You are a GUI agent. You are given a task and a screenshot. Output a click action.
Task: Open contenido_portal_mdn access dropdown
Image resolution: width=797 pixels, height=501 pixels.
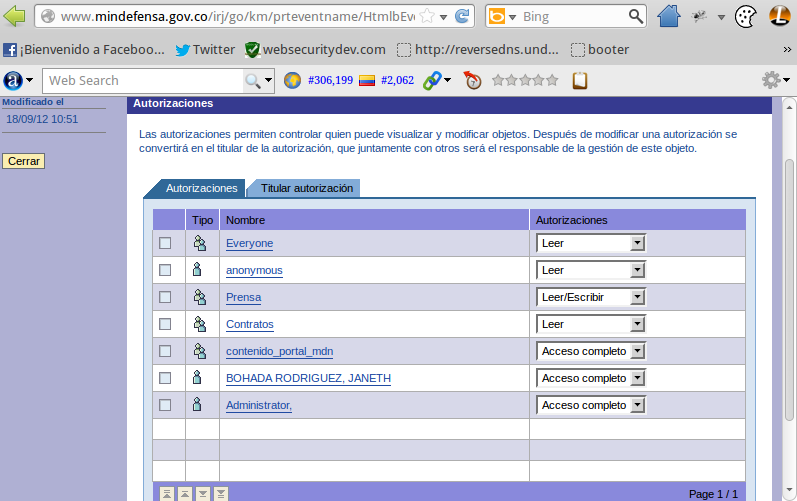pyautogui.click(x=591, y=351)
